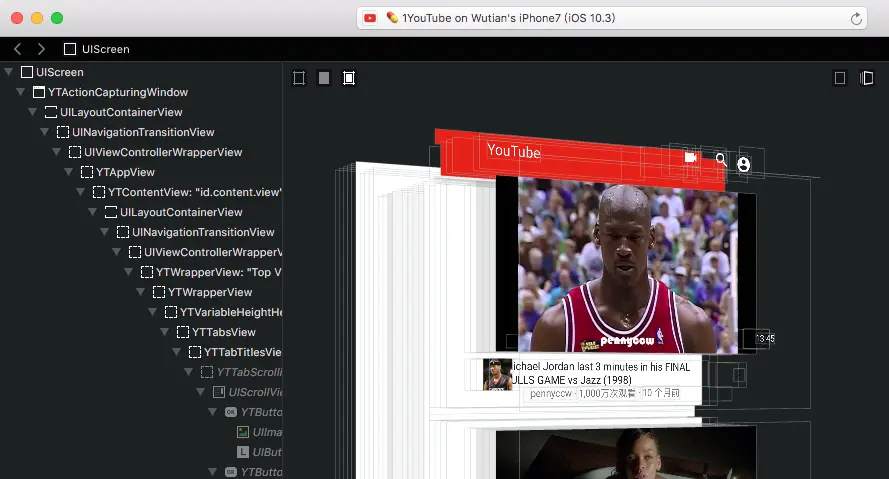Click the view icon beside YTTabScrolli
The width and height of the screenshot is (889, 479).
pyautogui.click(x=207, y=372)
